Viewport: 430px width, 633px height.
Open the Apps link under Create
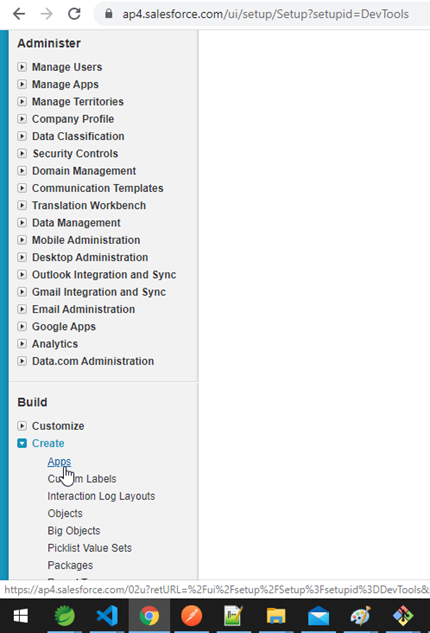click(59, 461)
